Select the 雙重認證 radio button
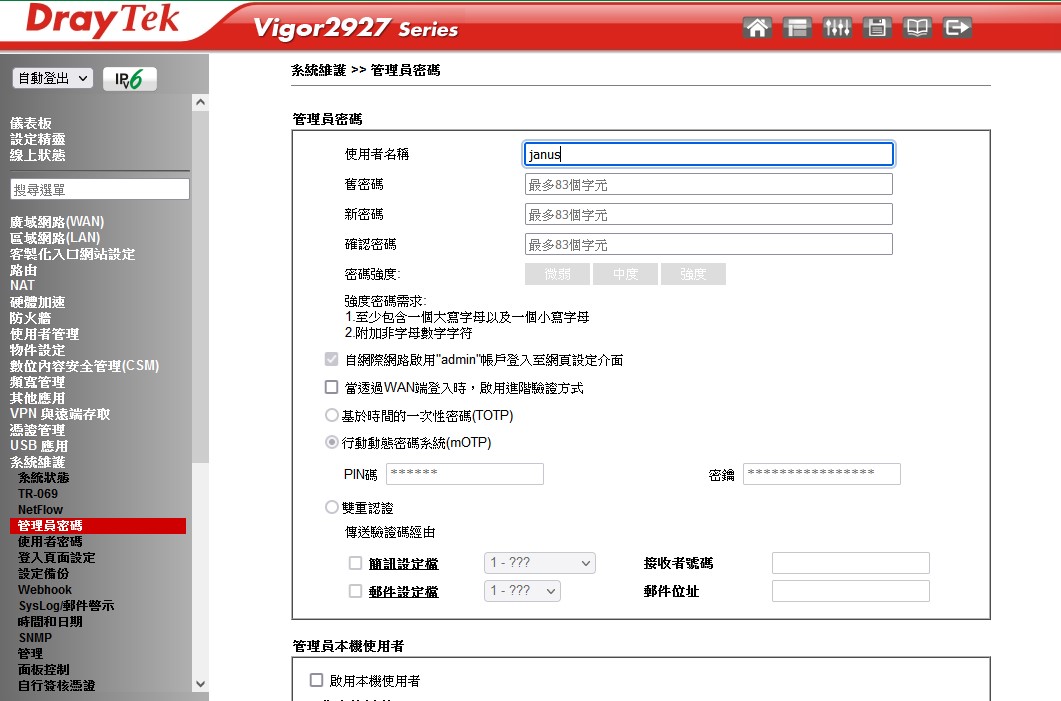The height and width of the screenshot is (701, 1061). click(332, 508)
